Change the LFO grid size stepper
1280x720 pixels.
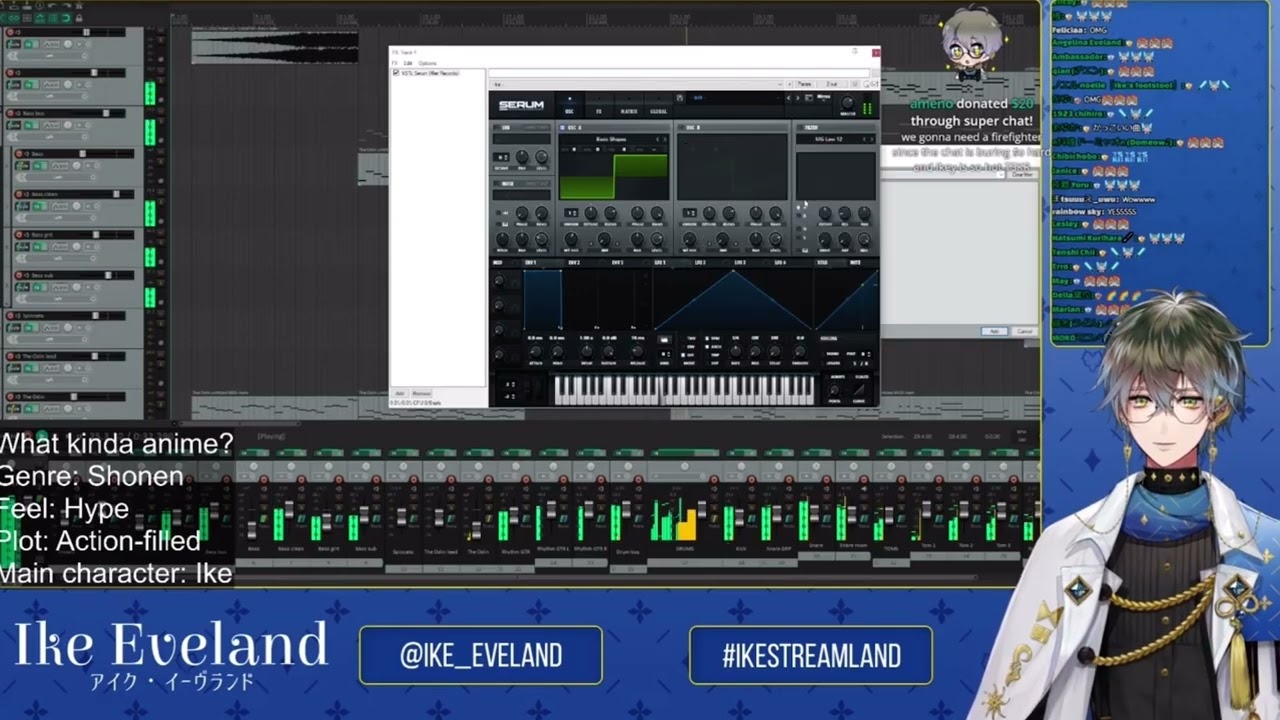coord(665,354)
